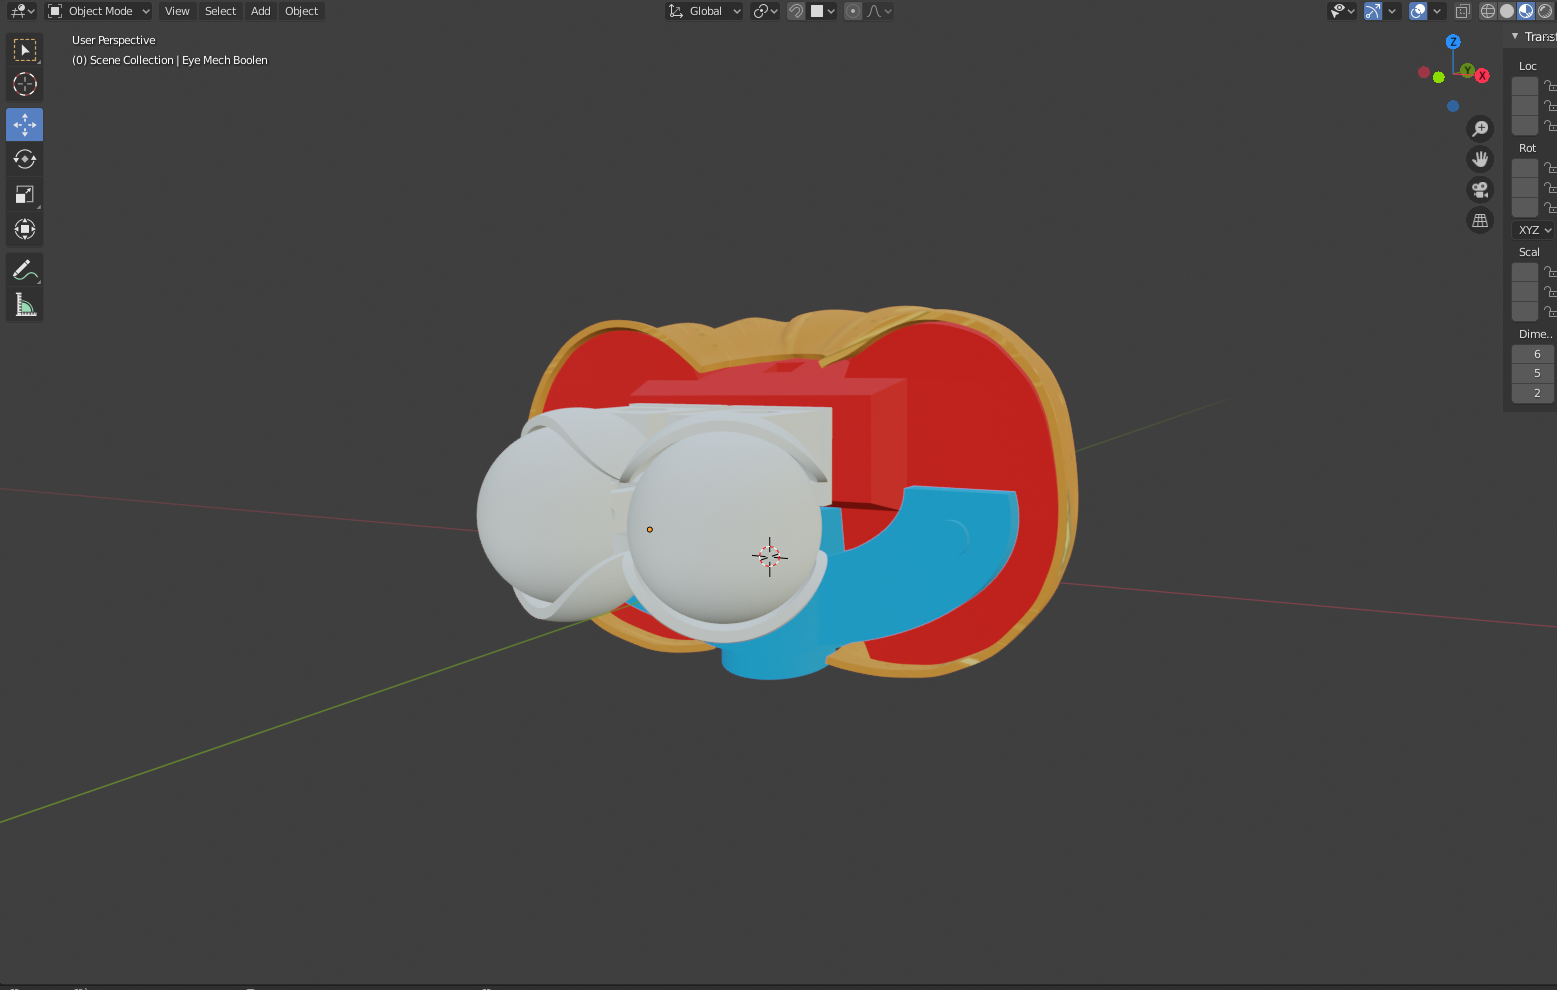Click the Dimensions field showing 2

tap(1533, 393)
